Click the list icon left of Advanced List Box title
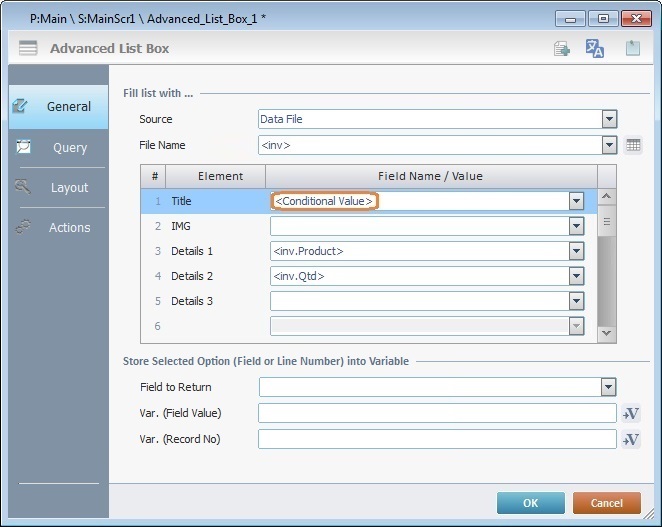 [28, 48]
